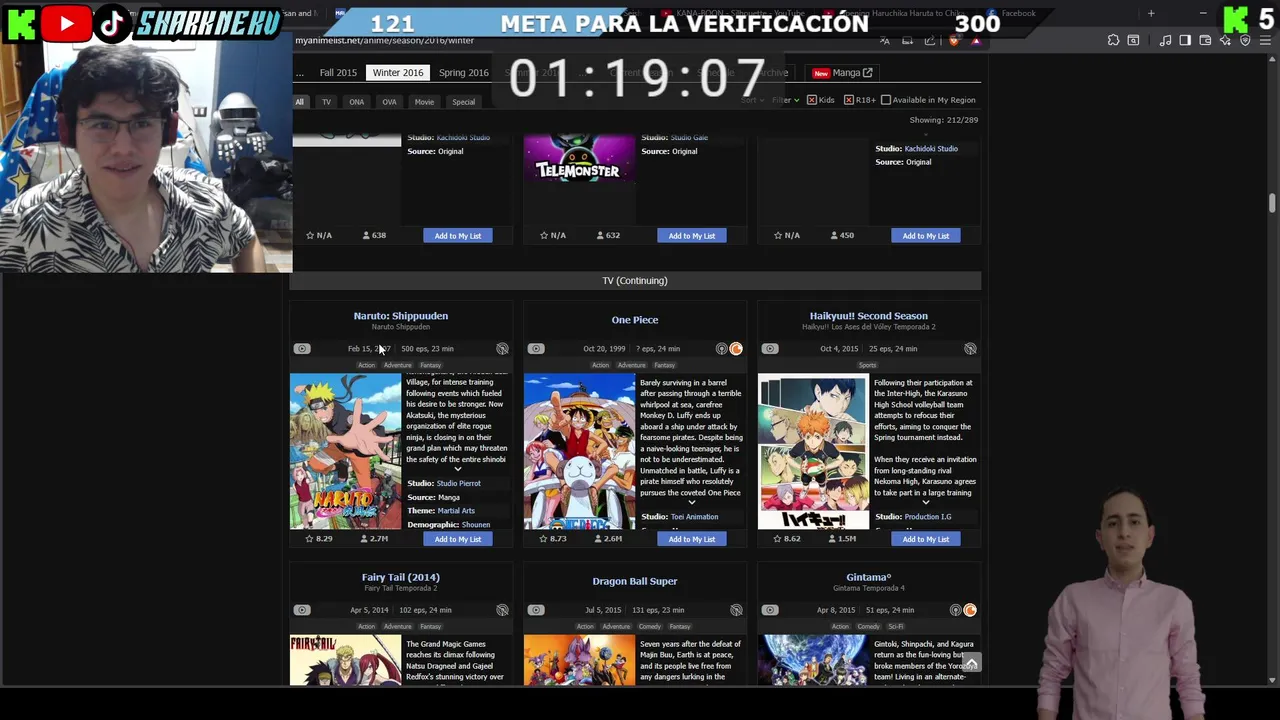Click the page vertical scrollbar thumb
Image resolution: width=1280 pixels, height=720 pixels.
coord(1272,203)
